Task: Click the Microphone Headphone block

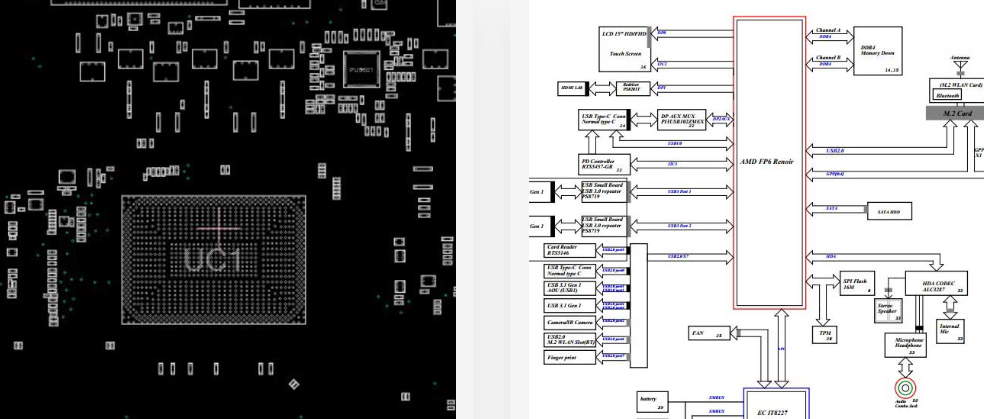Action: tap(906, 344)
